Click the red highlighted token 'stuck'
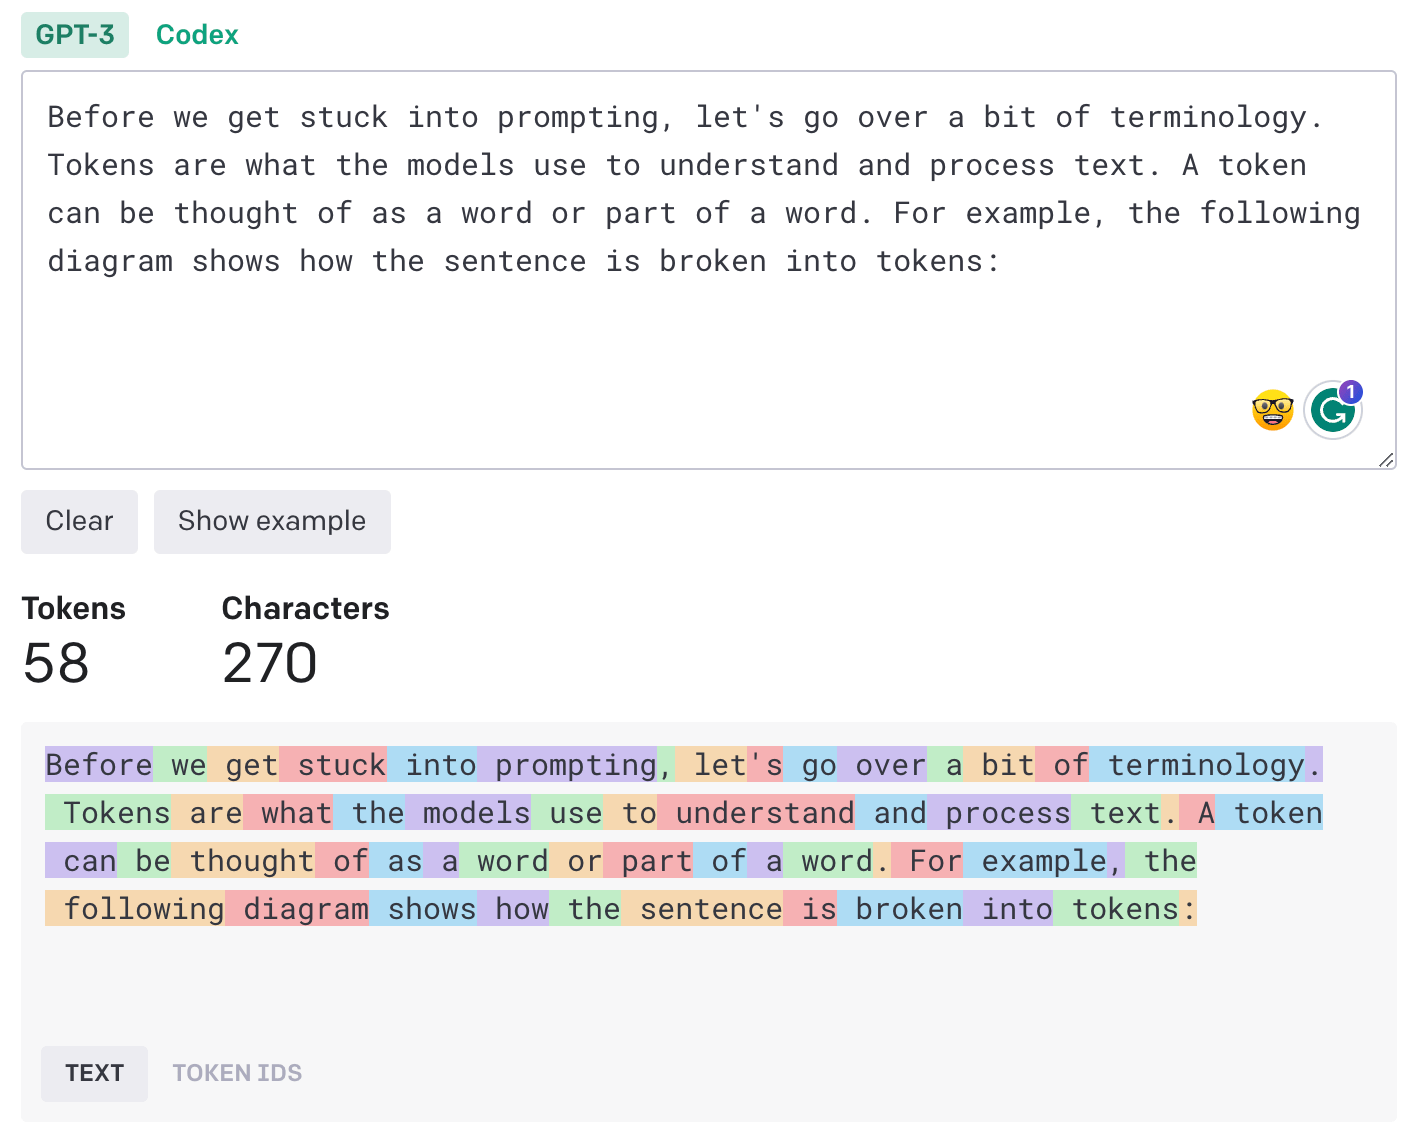The height and width of the screenshot is (1142, 1420). pos(340,764)
